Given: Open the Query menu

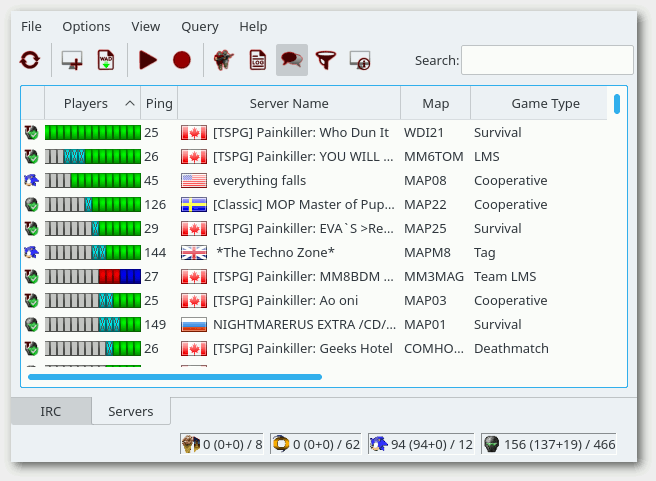Looking at the screenshot, I should click(x=199, y=26).
